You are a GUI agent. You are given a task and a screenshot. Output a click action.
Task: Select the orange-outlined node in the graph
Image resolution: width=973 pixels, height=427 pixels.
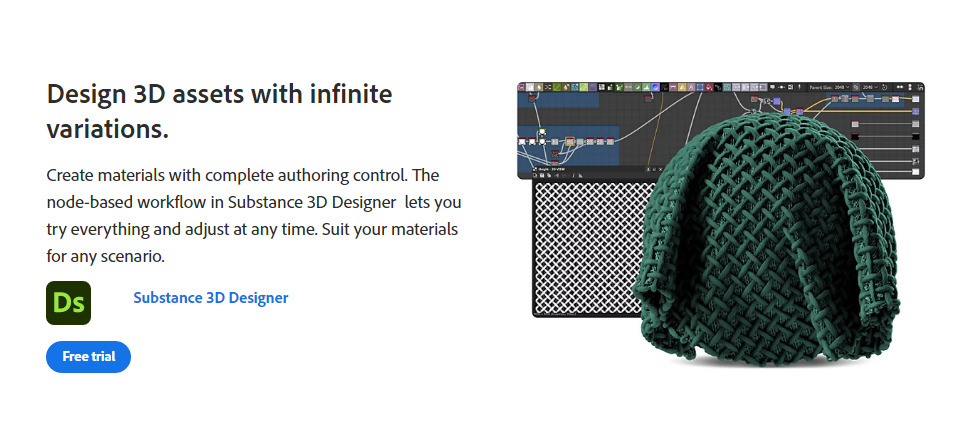569,142
